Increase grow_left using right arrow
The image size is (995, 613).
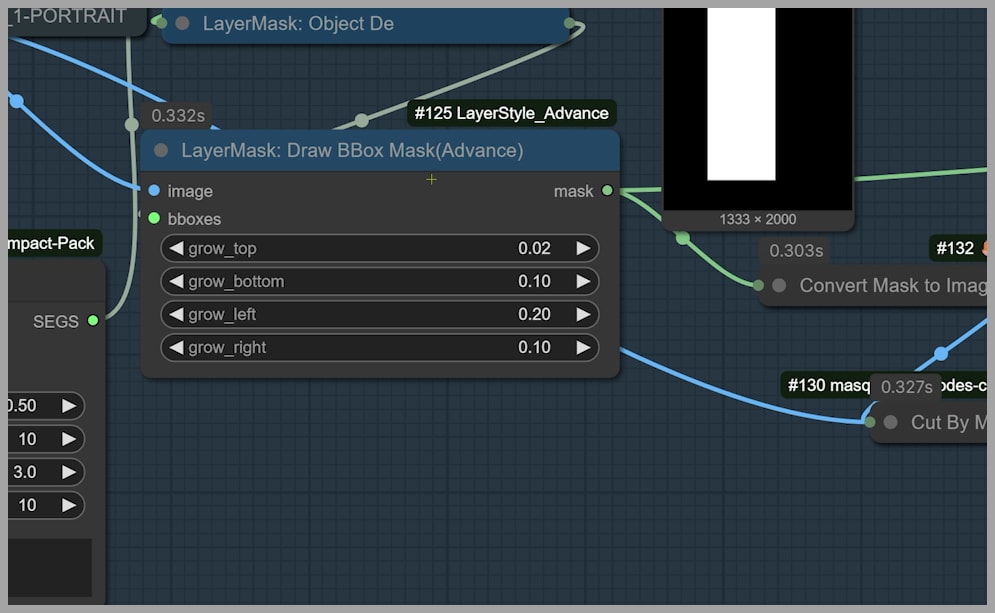point(583,314)
